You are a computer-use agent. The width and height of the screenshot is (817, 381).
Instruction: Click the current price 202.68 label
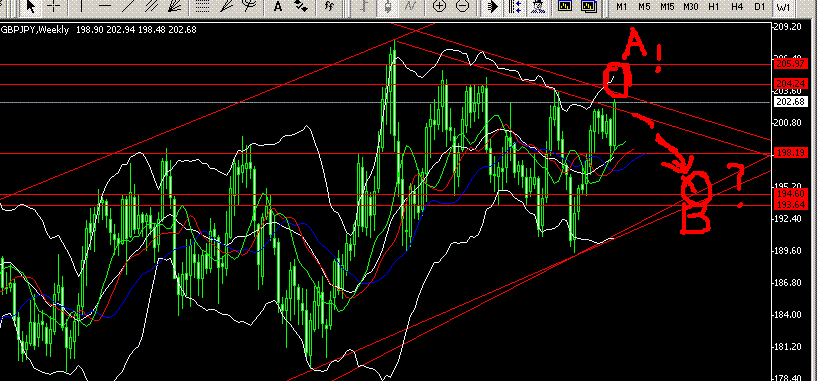click(x=790, y=102)
